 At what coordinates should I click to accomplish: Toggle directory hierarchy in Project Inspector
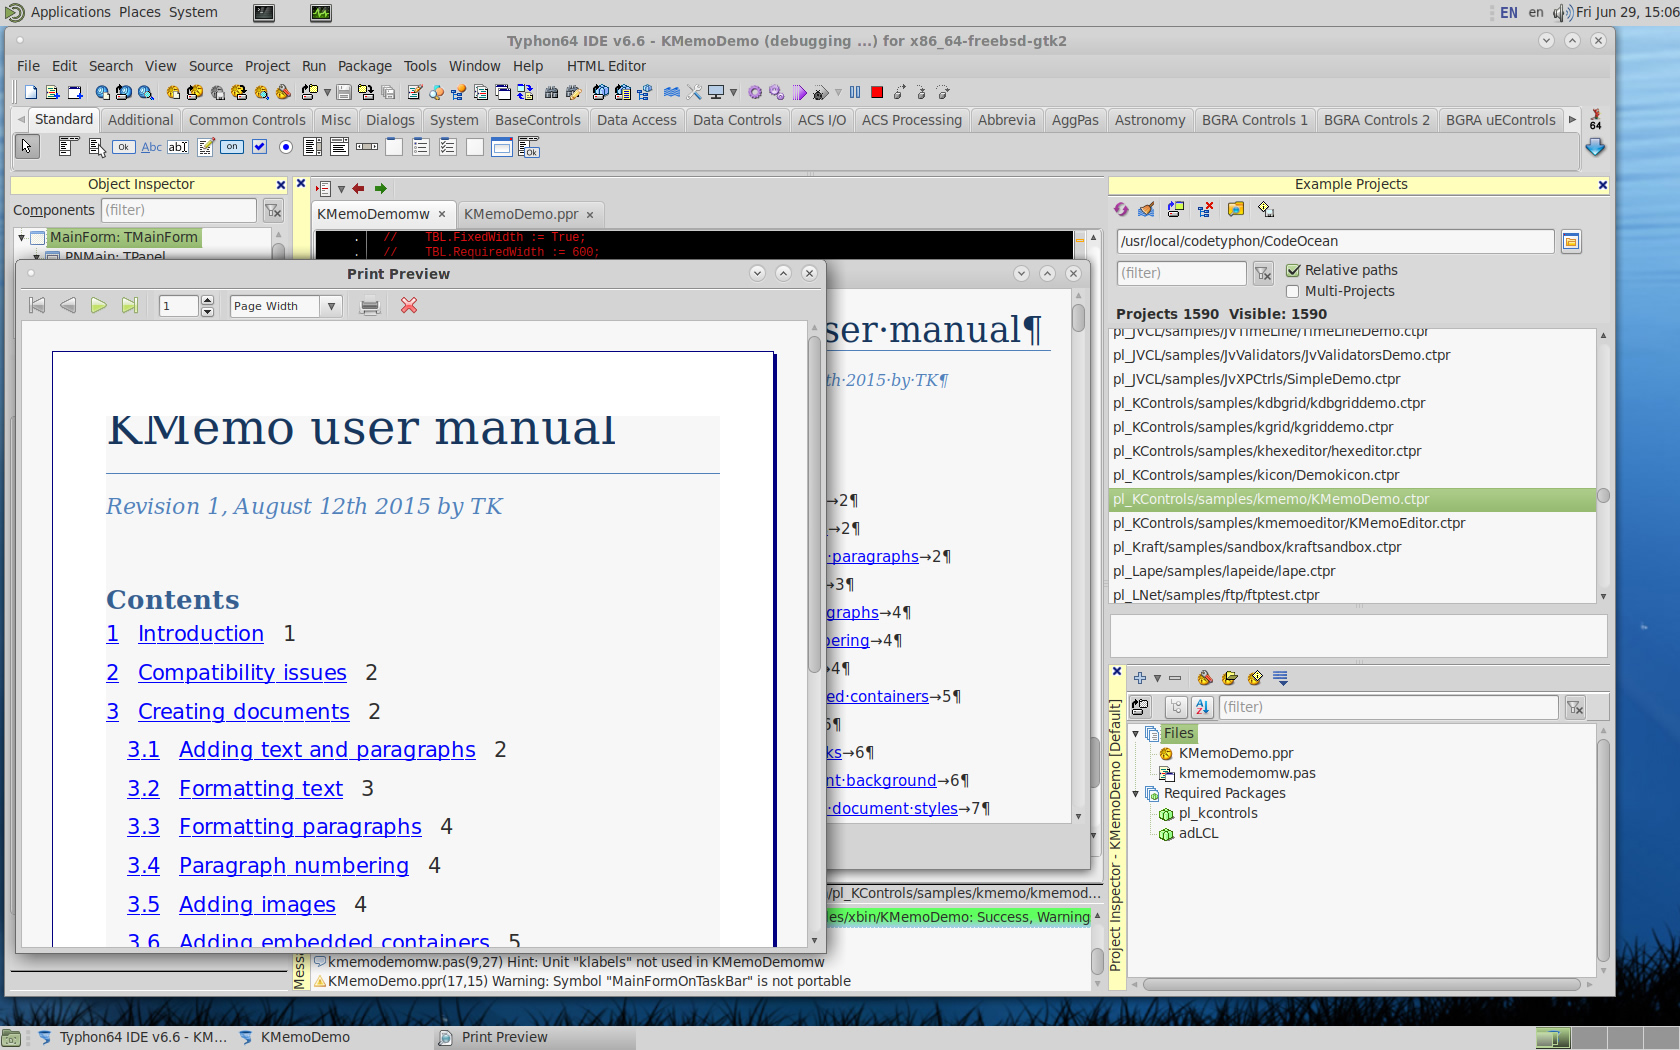tap(1177, 707)
